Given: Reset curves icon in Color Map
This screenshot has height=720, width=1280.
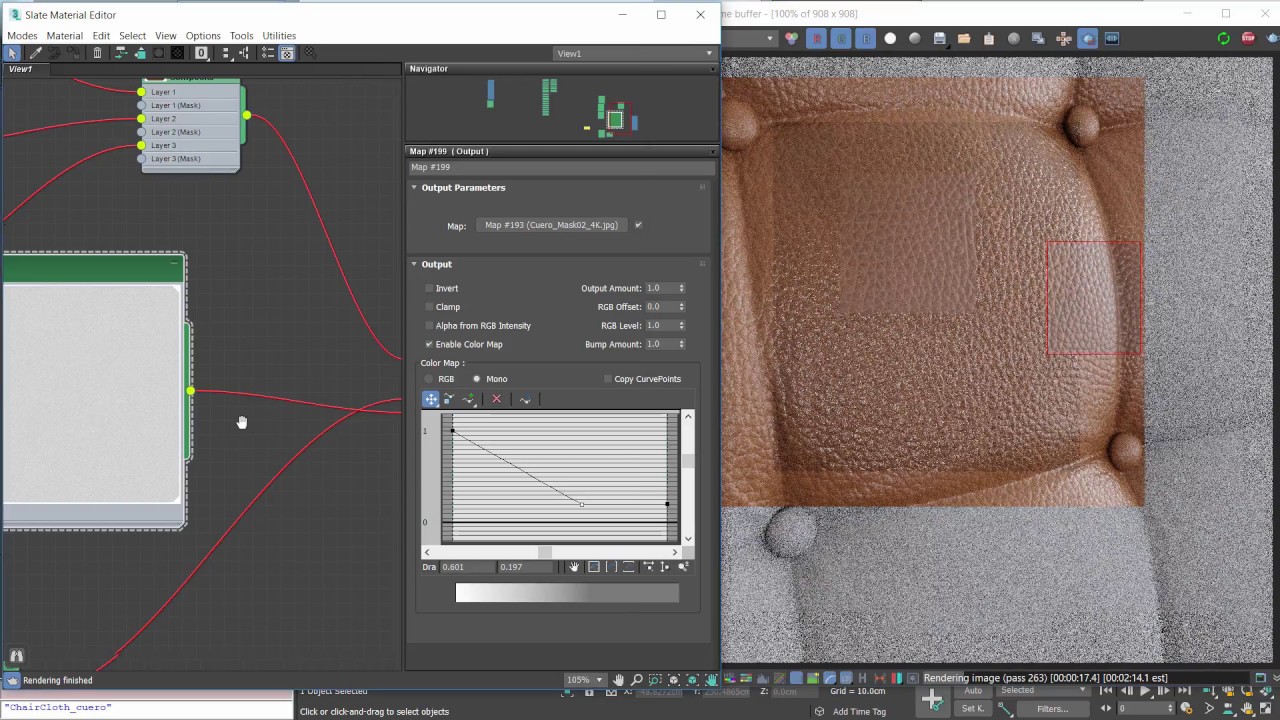Looking at the screenshot, I should [525, 399].
